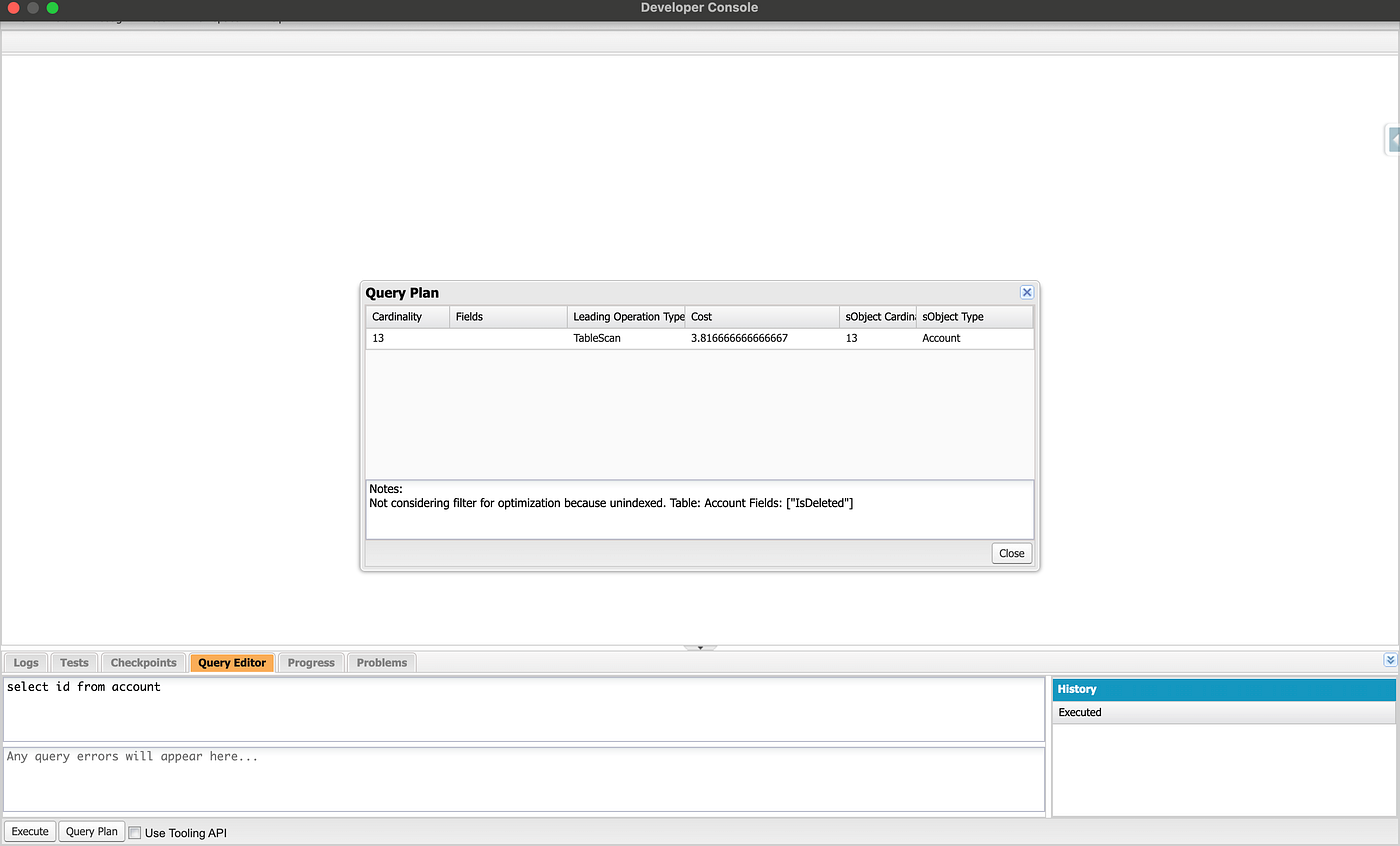Expand the right side panel arrow

pos(1393,140)
